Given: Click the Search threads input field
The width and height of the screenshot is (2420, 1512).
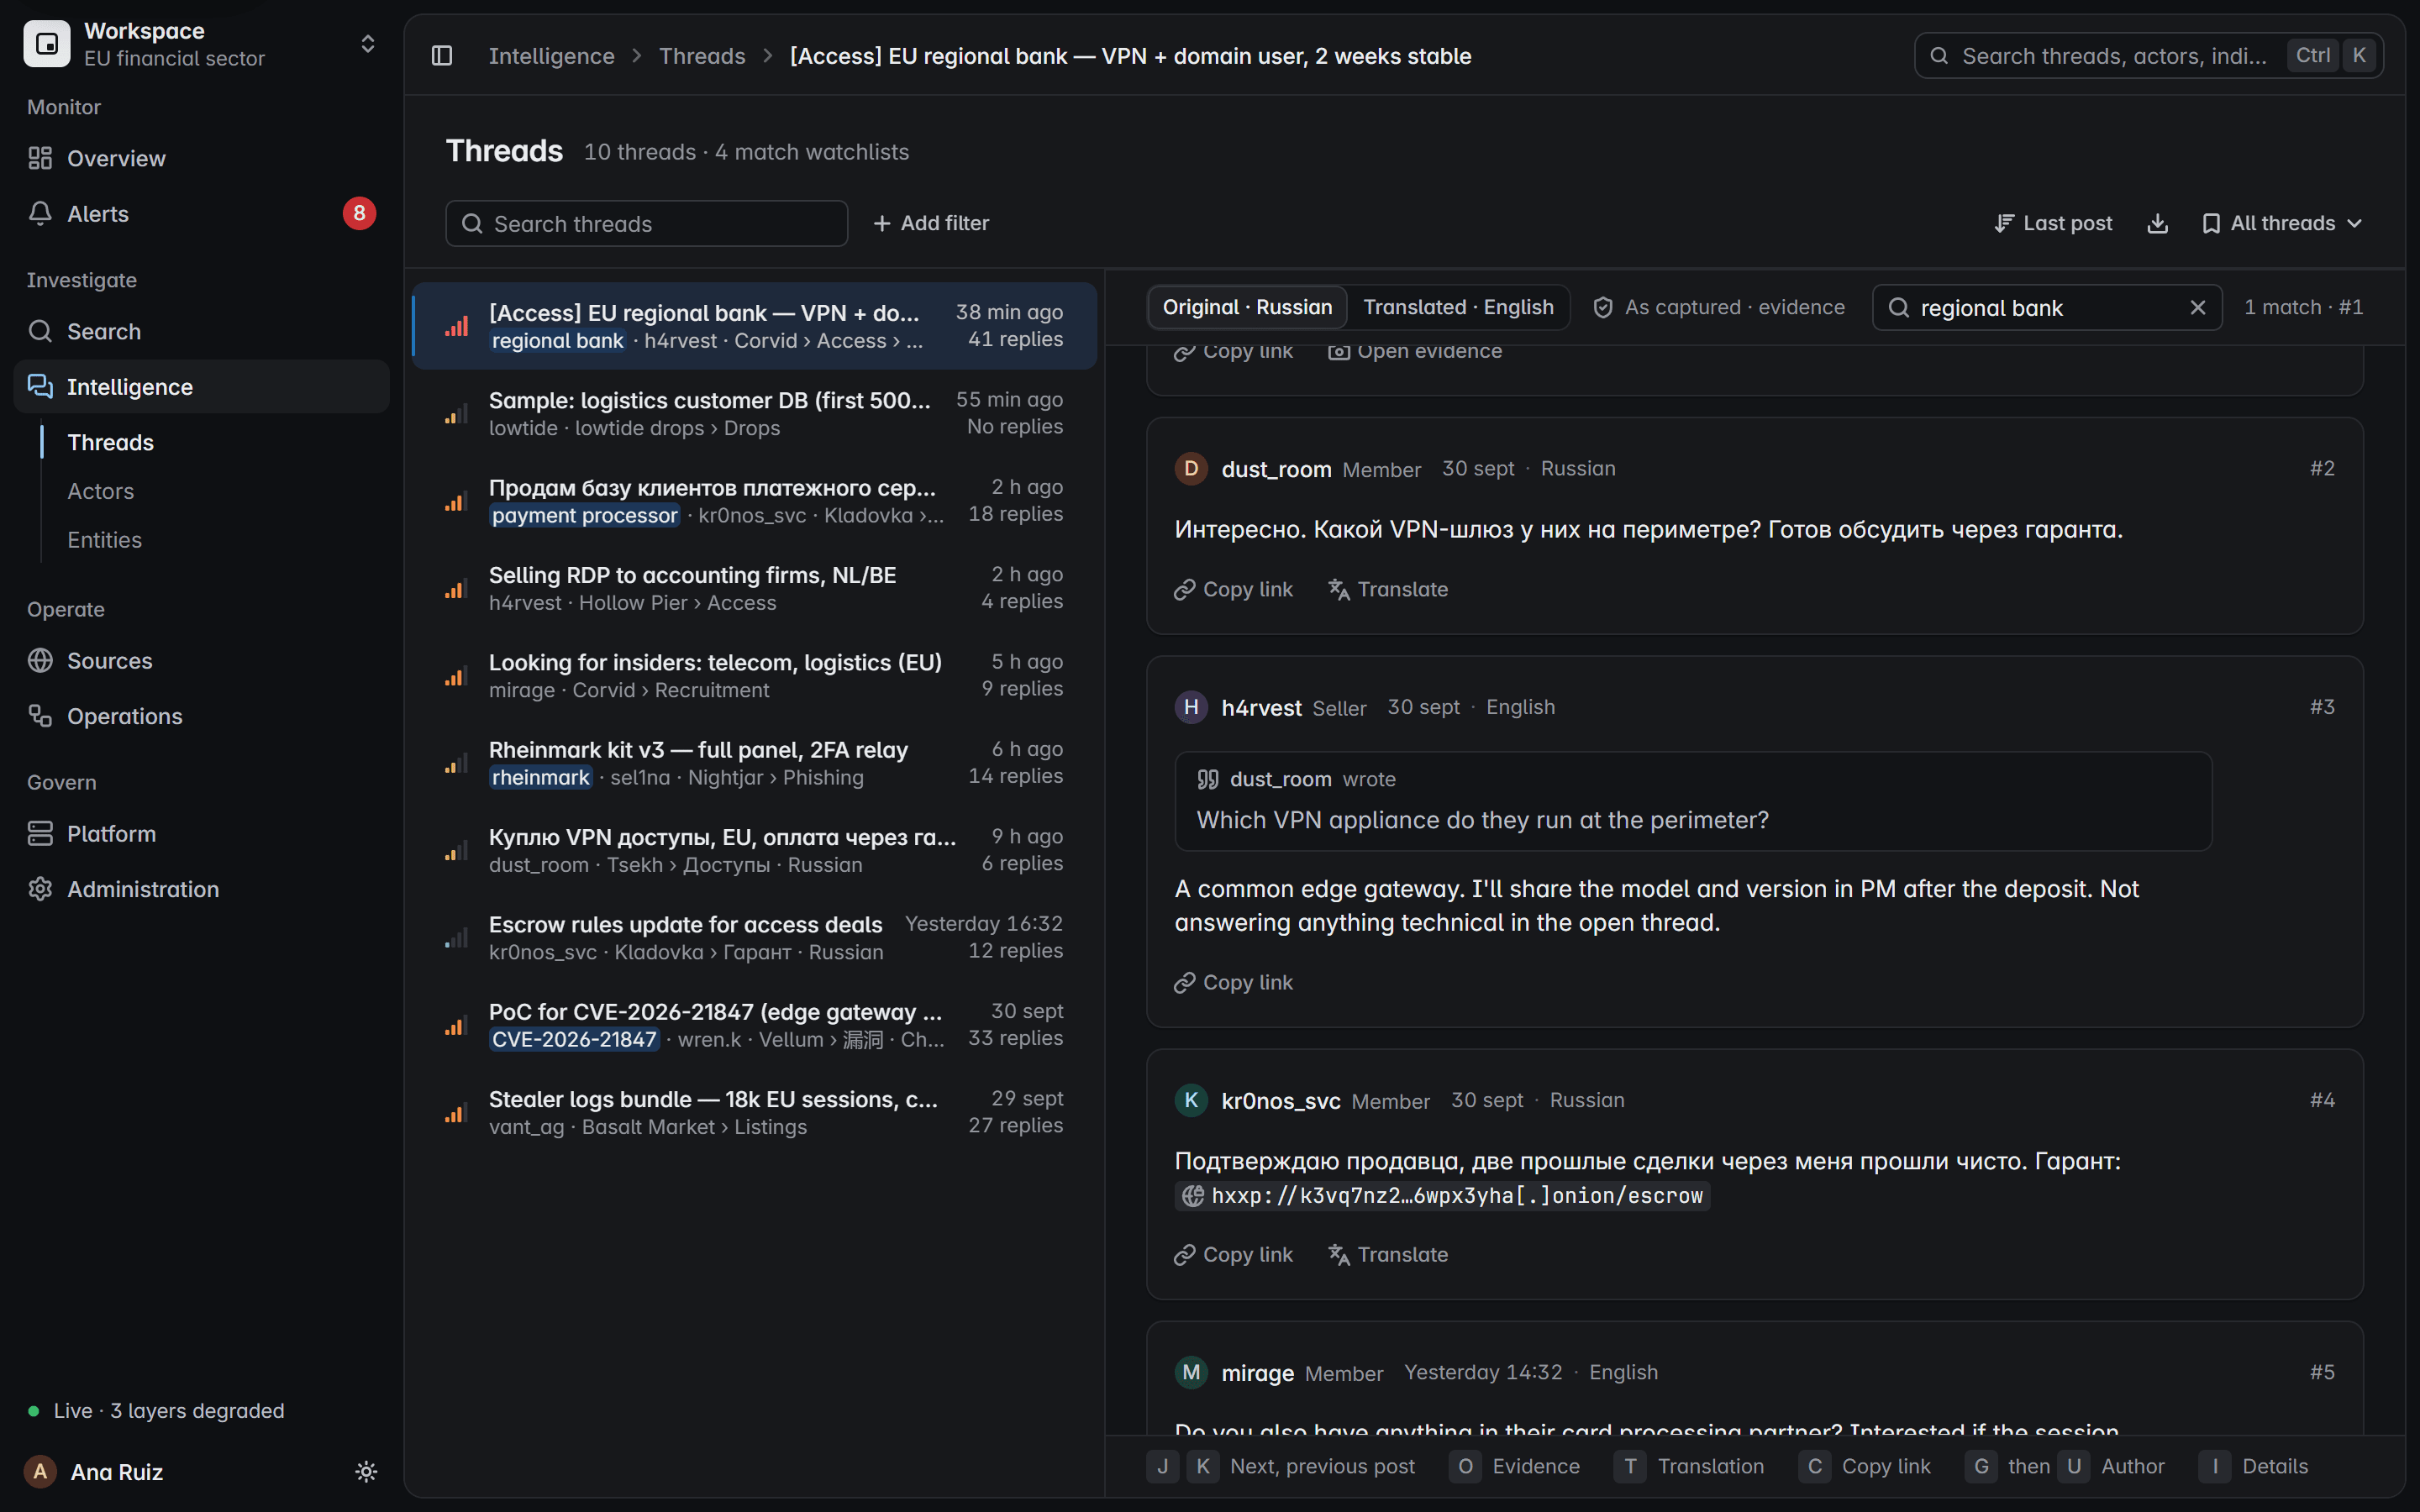Looking at the screenshot, I should (x=646, y=223).
